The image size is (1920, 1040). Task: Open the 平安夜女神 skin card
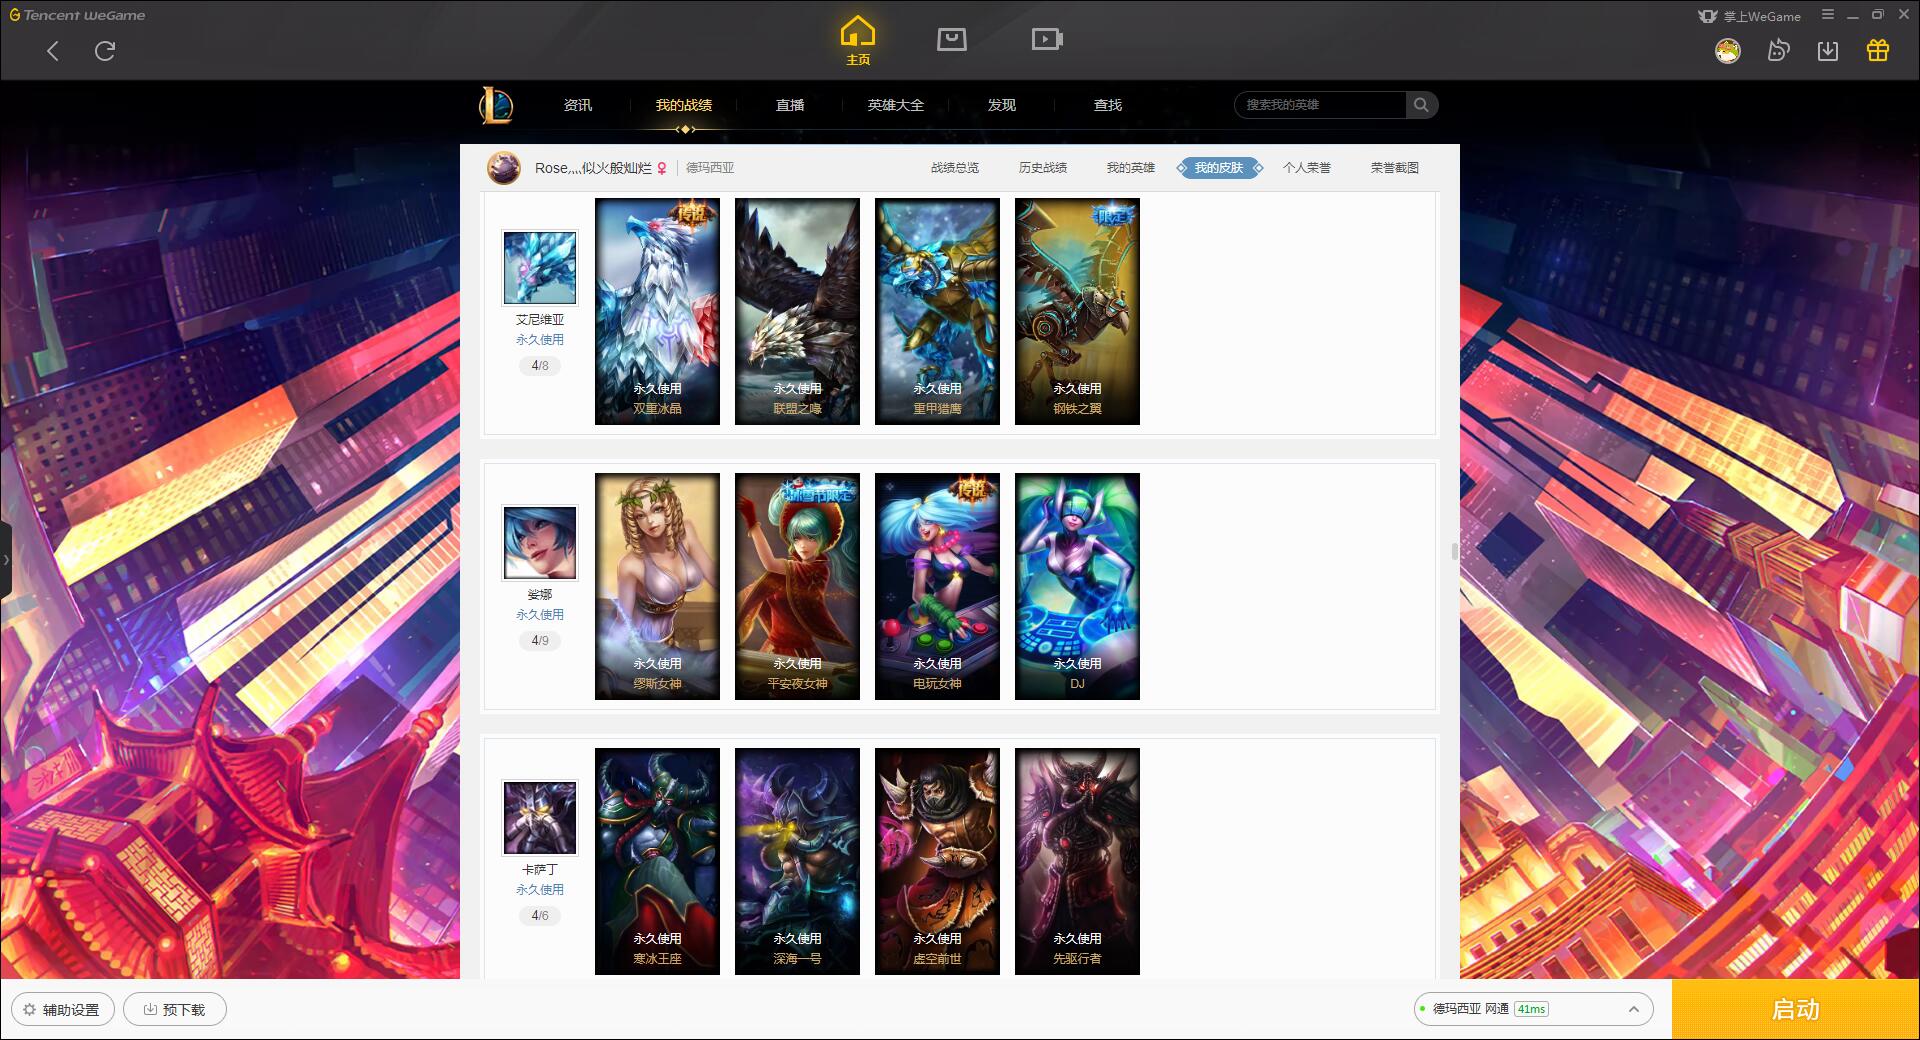pyautogui.click(x=797, y=586)
